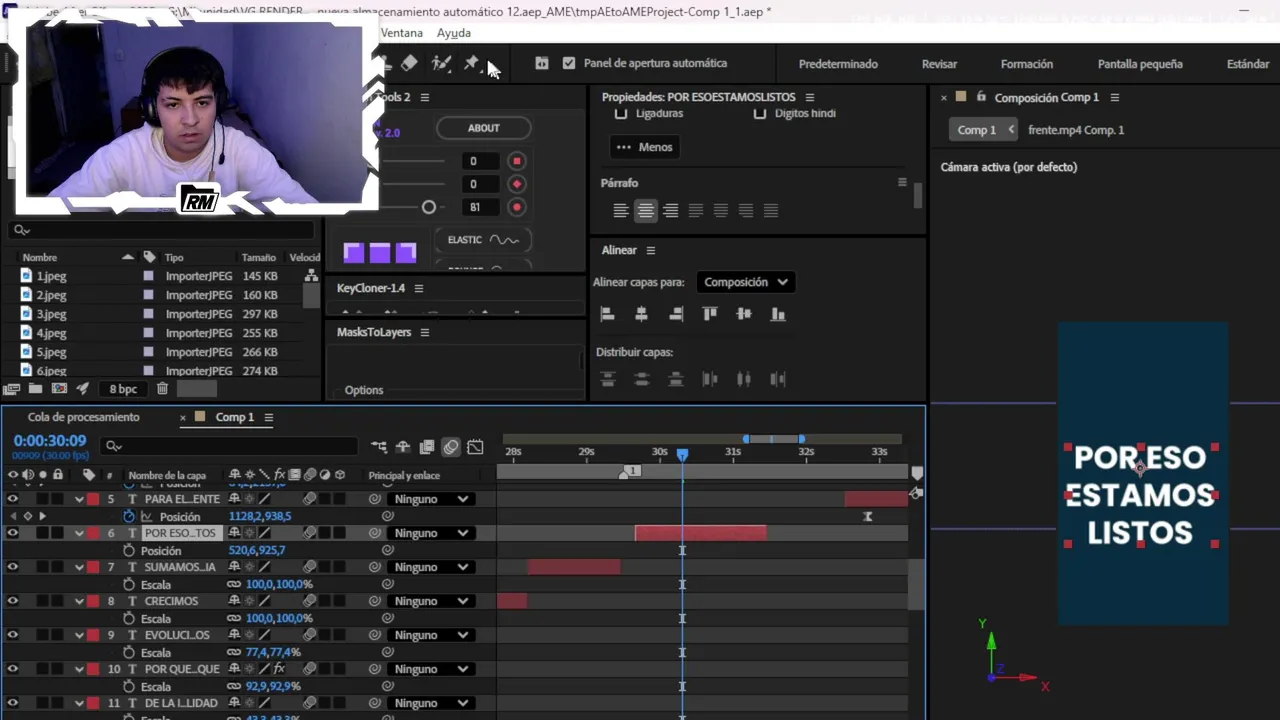This screenshot has width=1280, height=720.
Task: Apply the ELASTIC preset button
Action: click(482, 240)
